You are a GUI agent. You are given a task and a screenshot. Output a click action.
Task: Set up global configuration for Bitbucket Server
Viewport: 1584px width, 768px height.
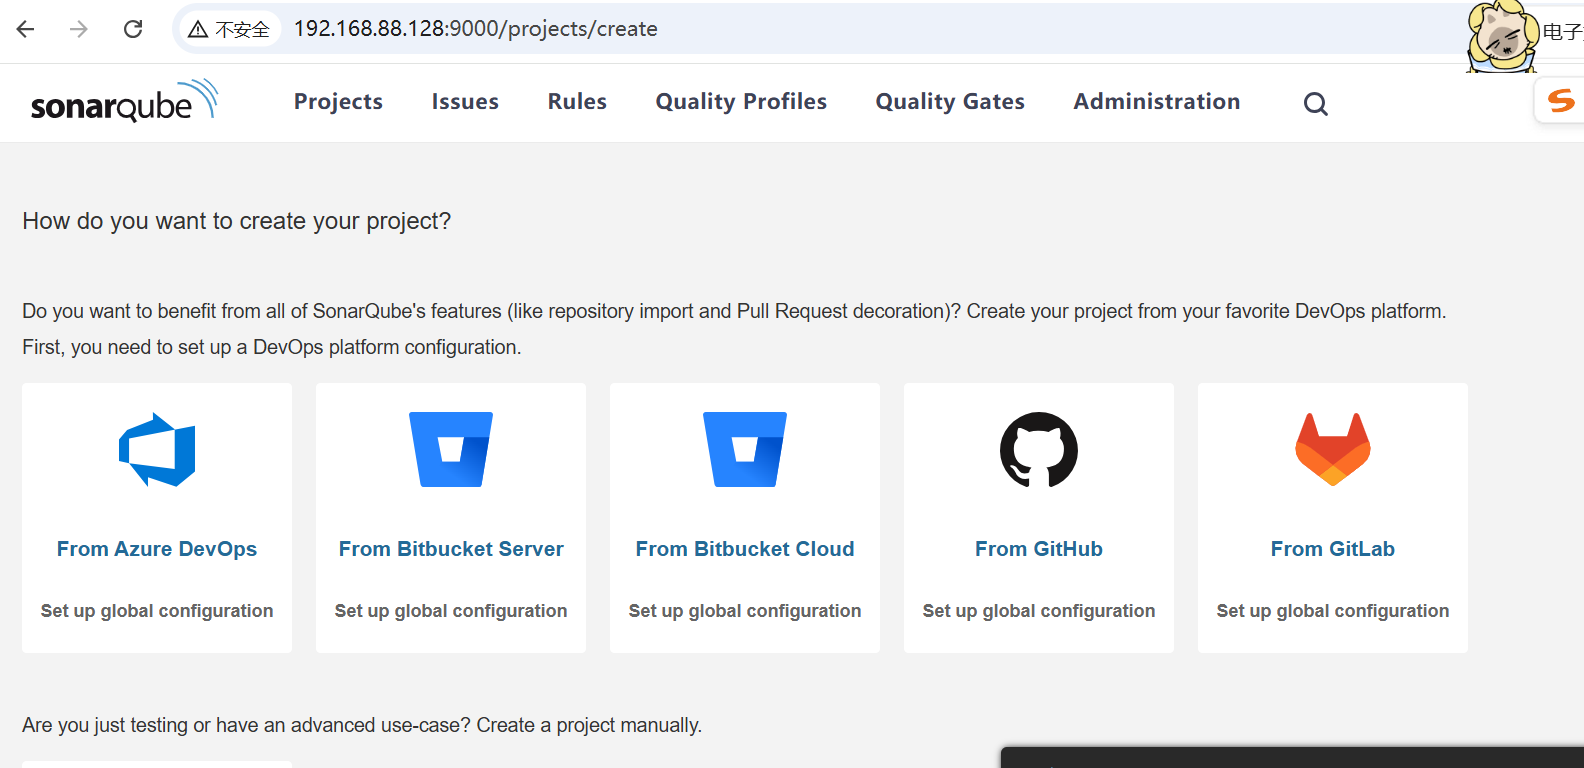point(451,611)
